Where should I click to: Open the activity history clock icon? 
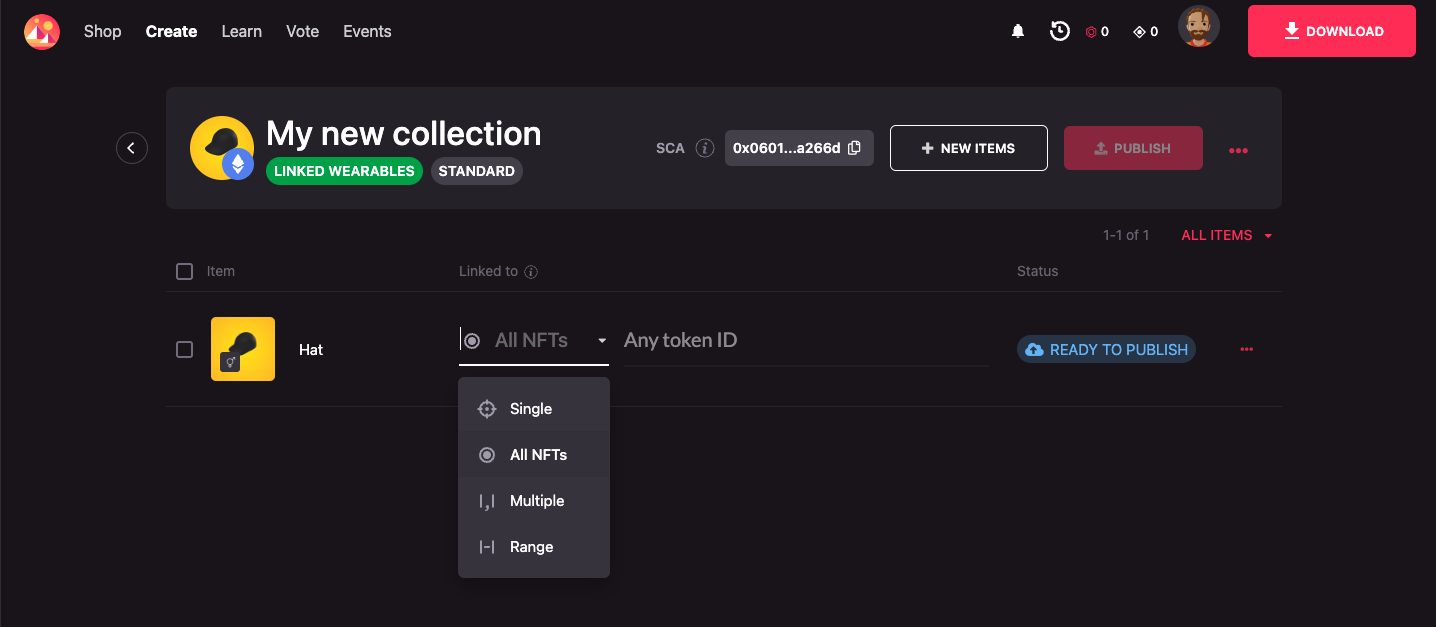point(1060,32)
